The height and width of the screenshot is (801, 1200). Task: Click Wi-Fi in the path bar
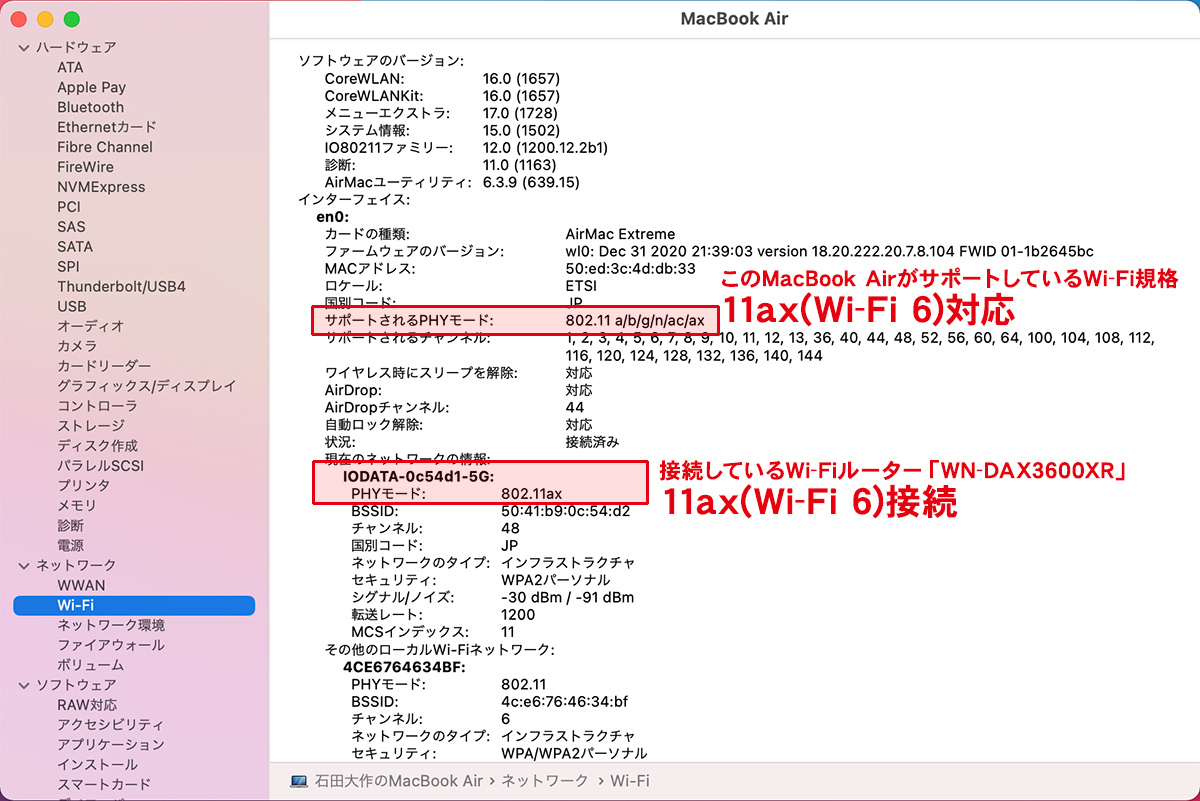[631, 780]
